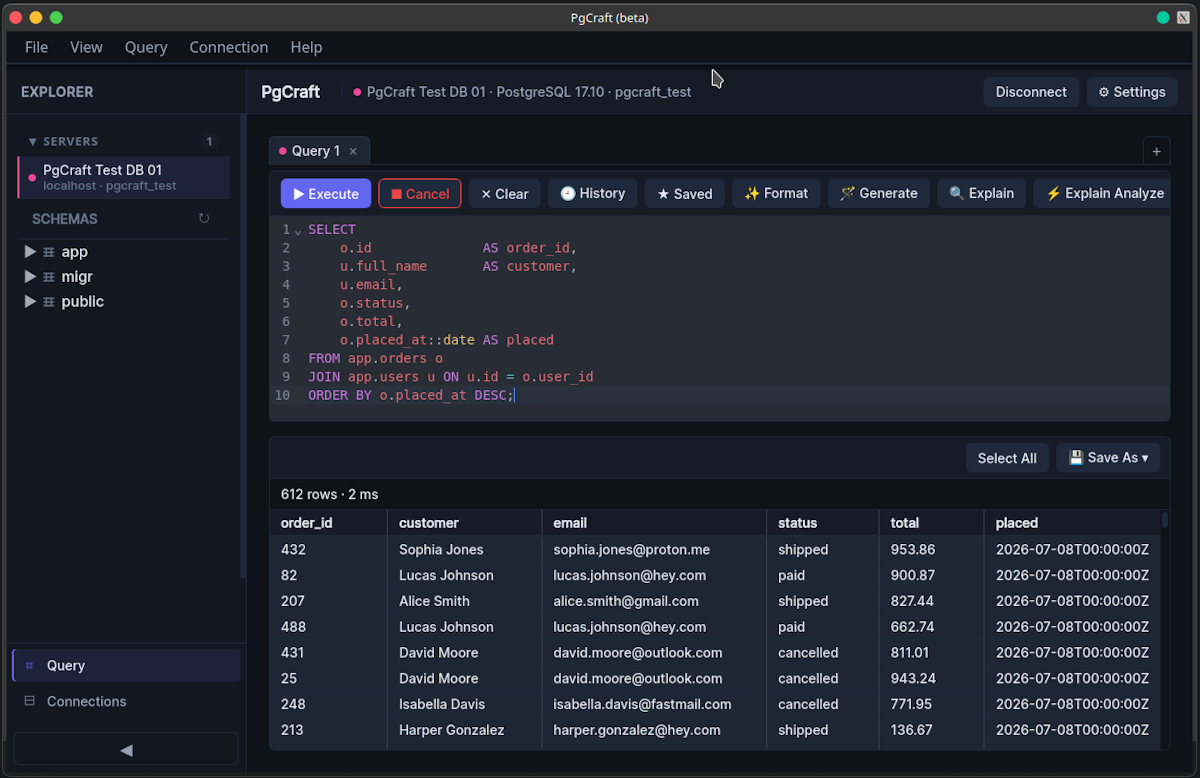This screenshot has height=778, width=1200.
Task: Expand the app schema
Action: tap(30, 252)
